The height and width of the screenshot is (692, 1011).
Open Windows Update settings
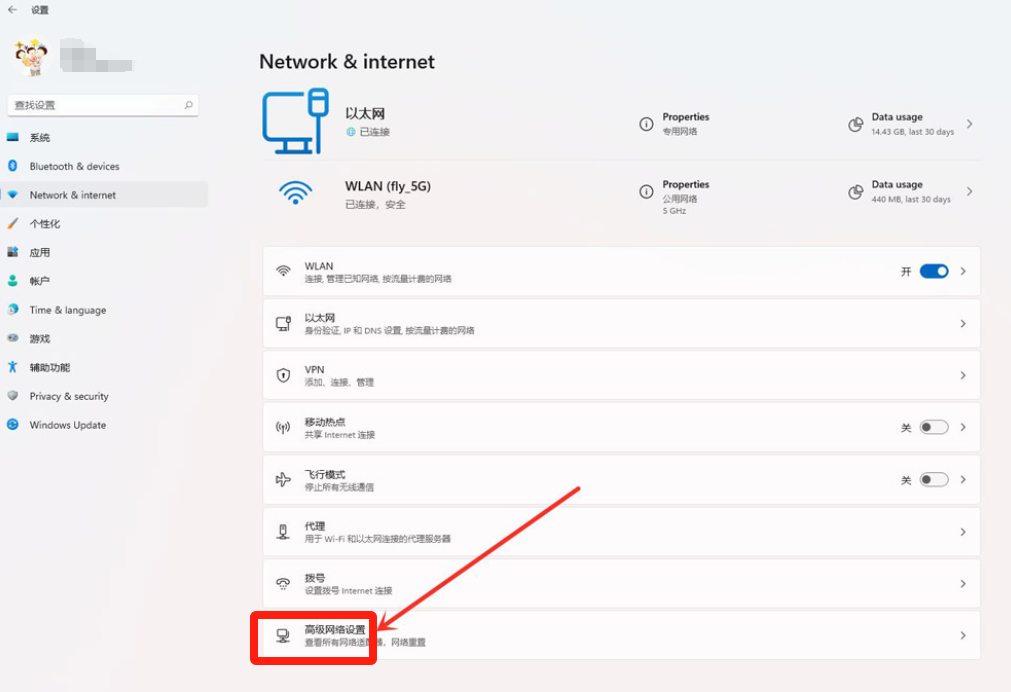[x=104, y=425]
